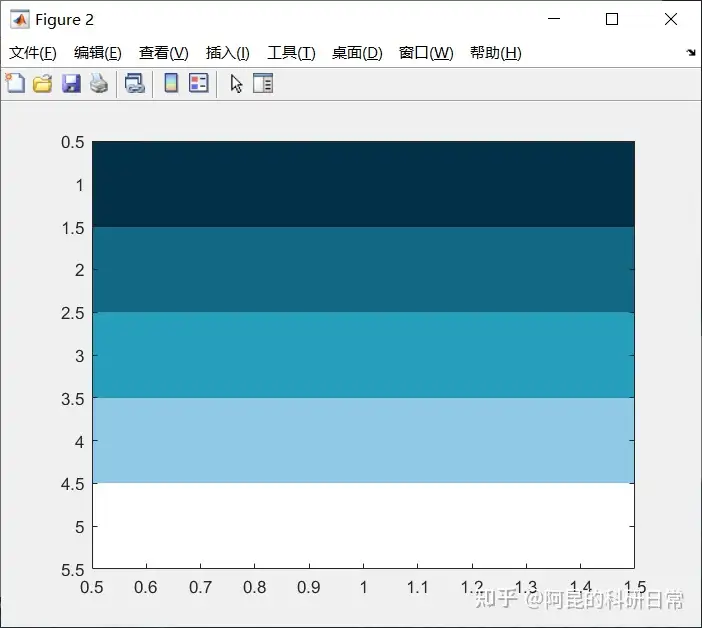Open the 插入(I) menu
The image size is (702, 628).
(227, 53)
